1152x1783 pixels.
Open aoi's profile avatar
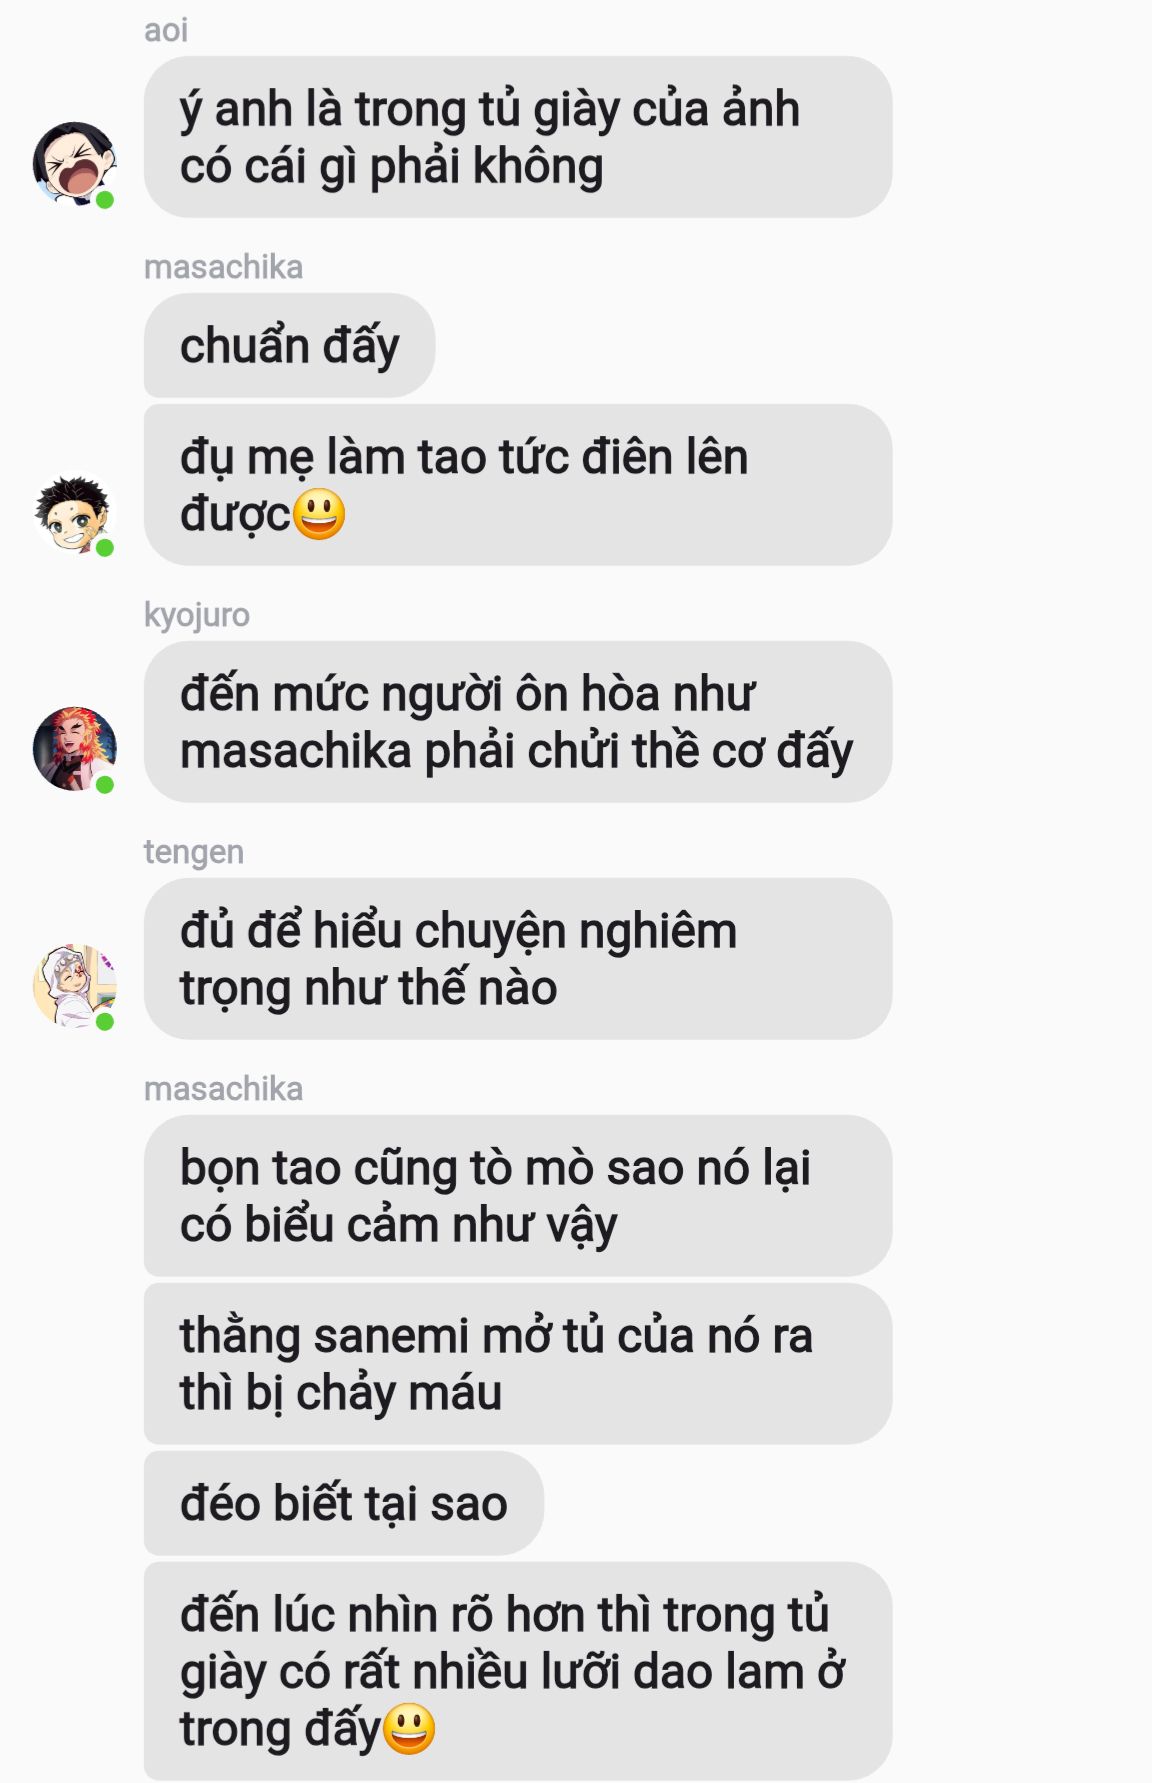coord(75,164)
